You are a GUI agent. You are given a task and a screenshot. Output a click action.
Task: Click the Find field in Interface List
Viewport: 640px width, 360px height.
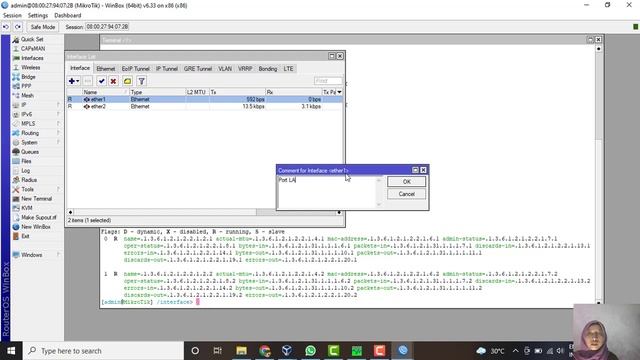328,81
